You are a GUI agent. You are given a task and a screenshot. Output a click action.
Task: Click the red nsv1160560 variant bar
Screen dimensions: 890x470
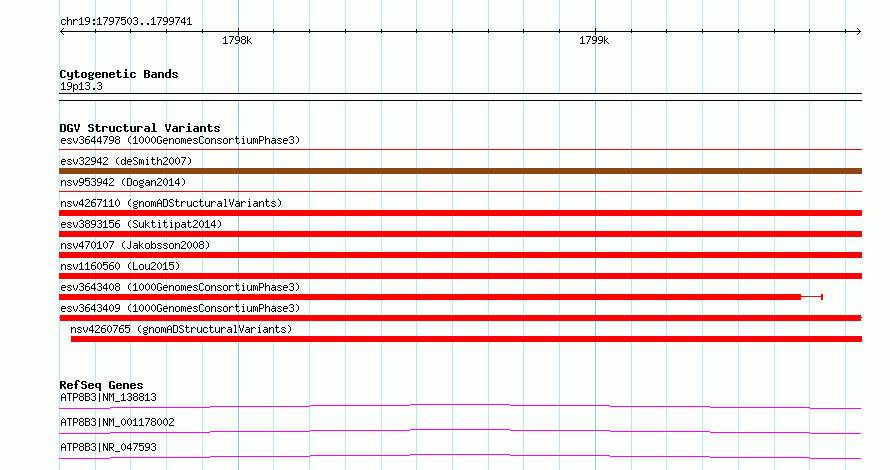pos(460,276)
